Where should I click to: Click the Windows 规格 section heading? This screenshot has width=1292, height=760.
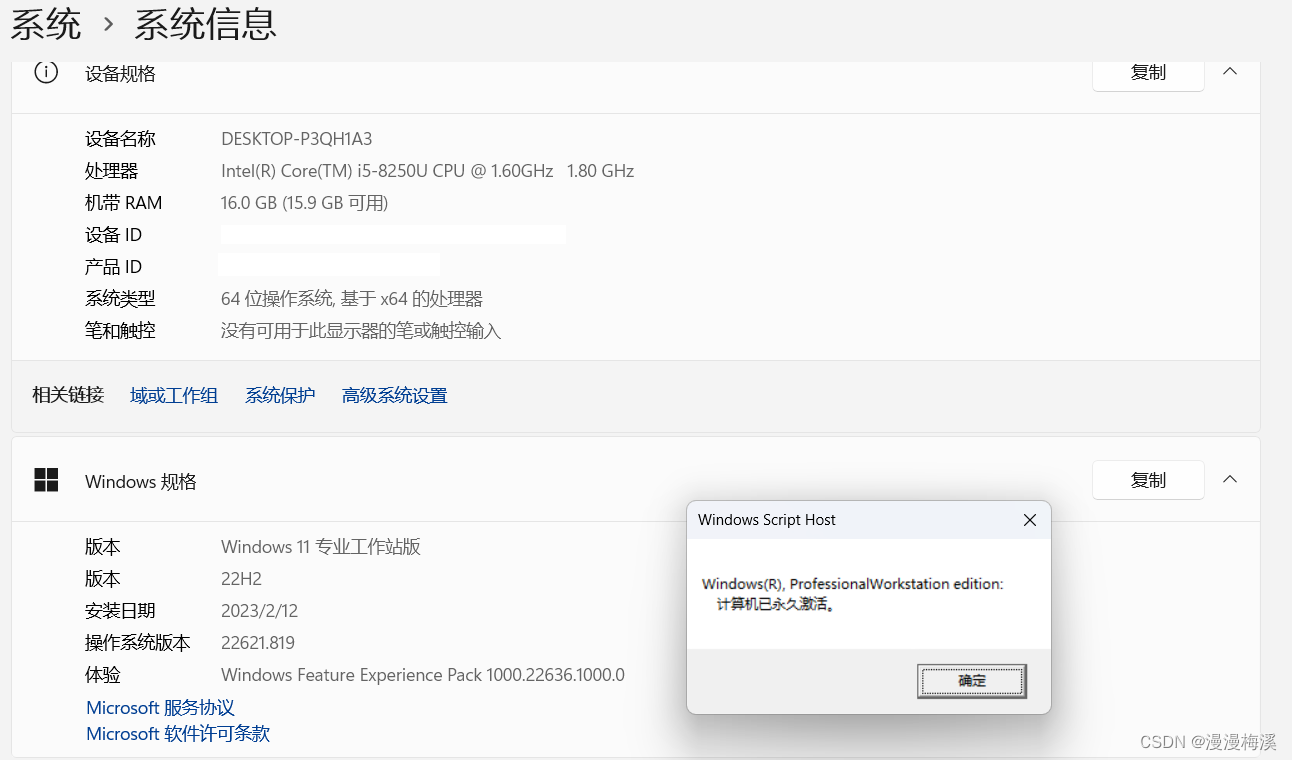[141, 481]
